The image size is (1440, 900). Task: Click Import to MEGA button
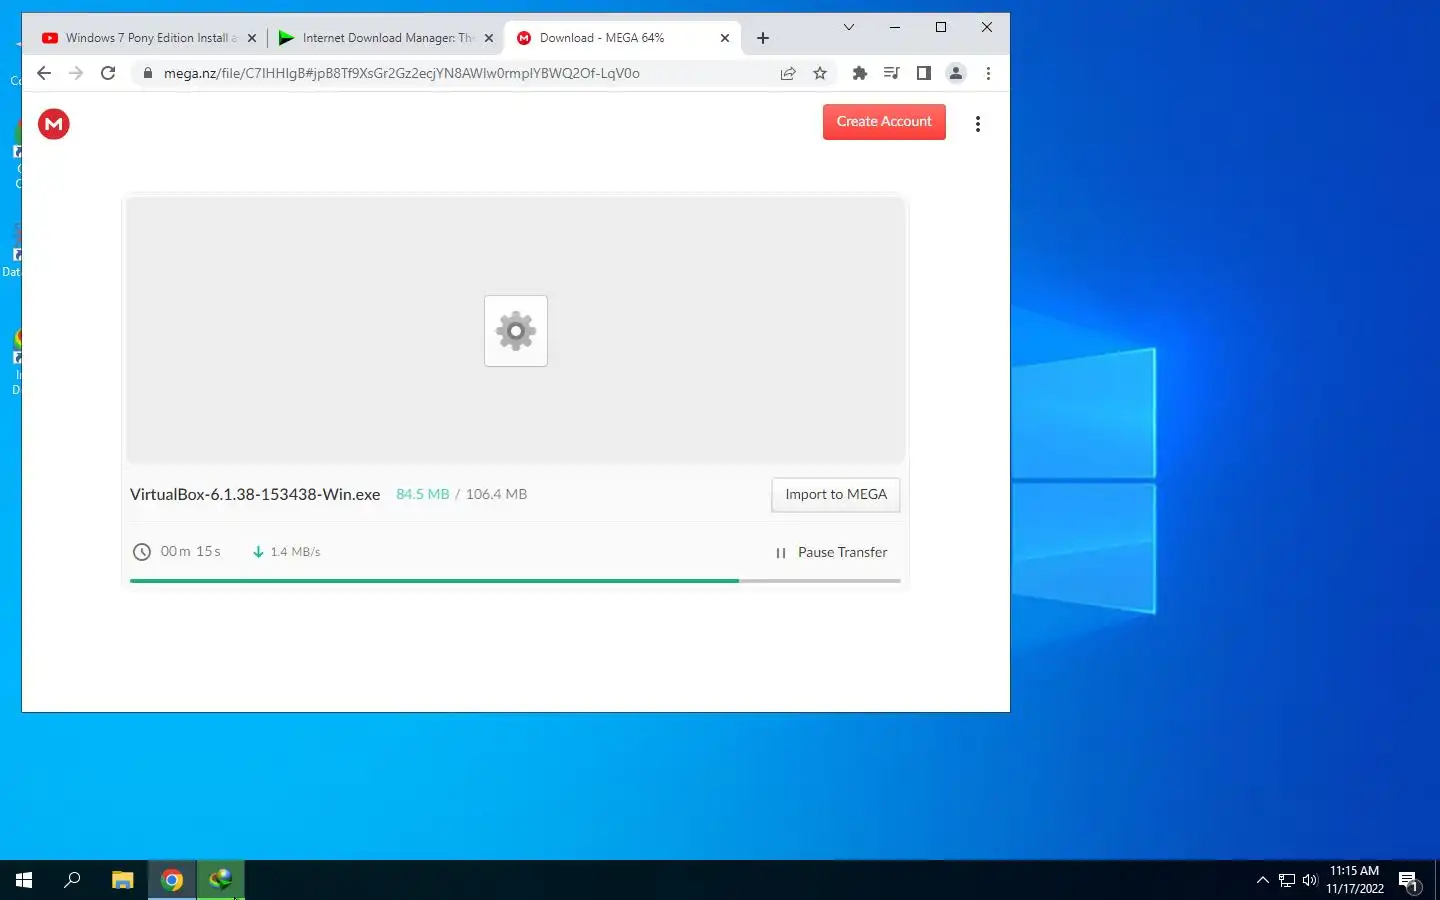click(x=836, y=495)
